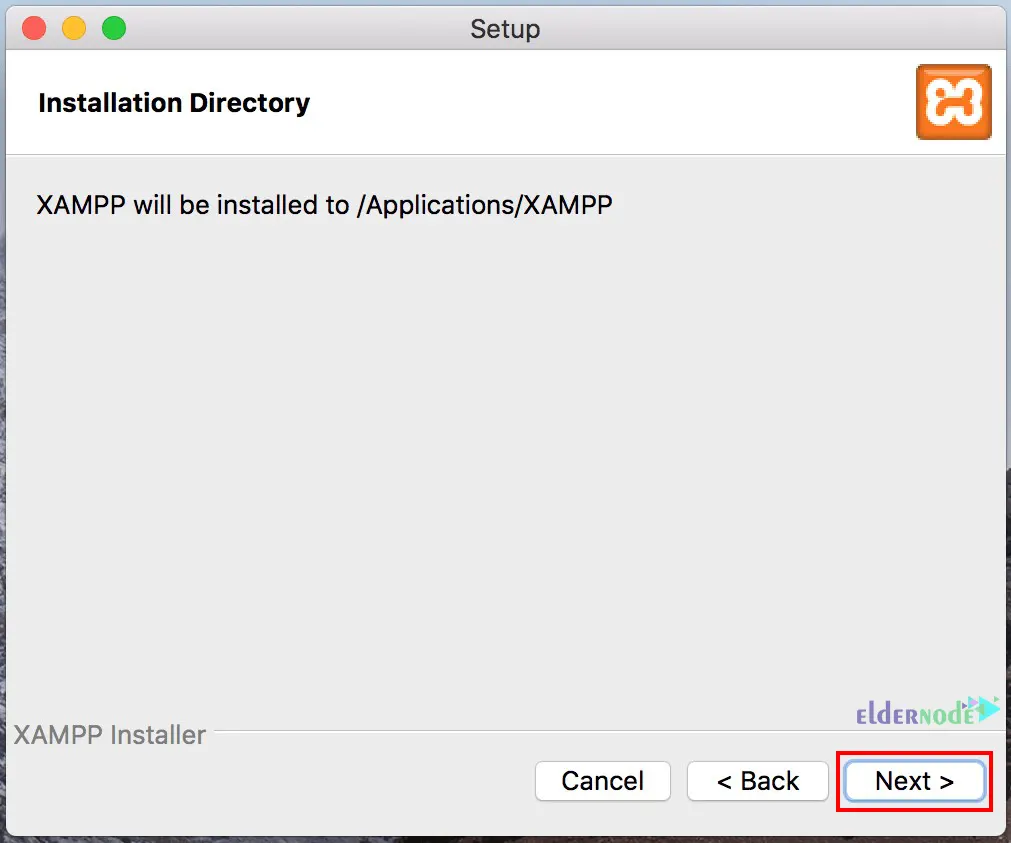Screen dimensions: 1011x843
Task: Click the Next > button
Action: 914,781
